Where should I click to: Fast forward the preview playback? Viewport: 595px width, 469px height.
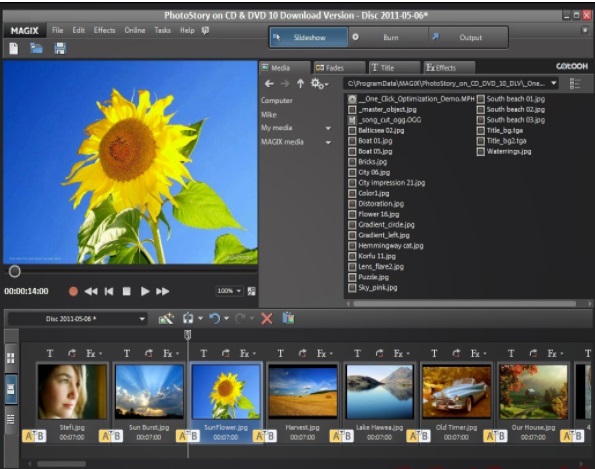click(162, 291)
